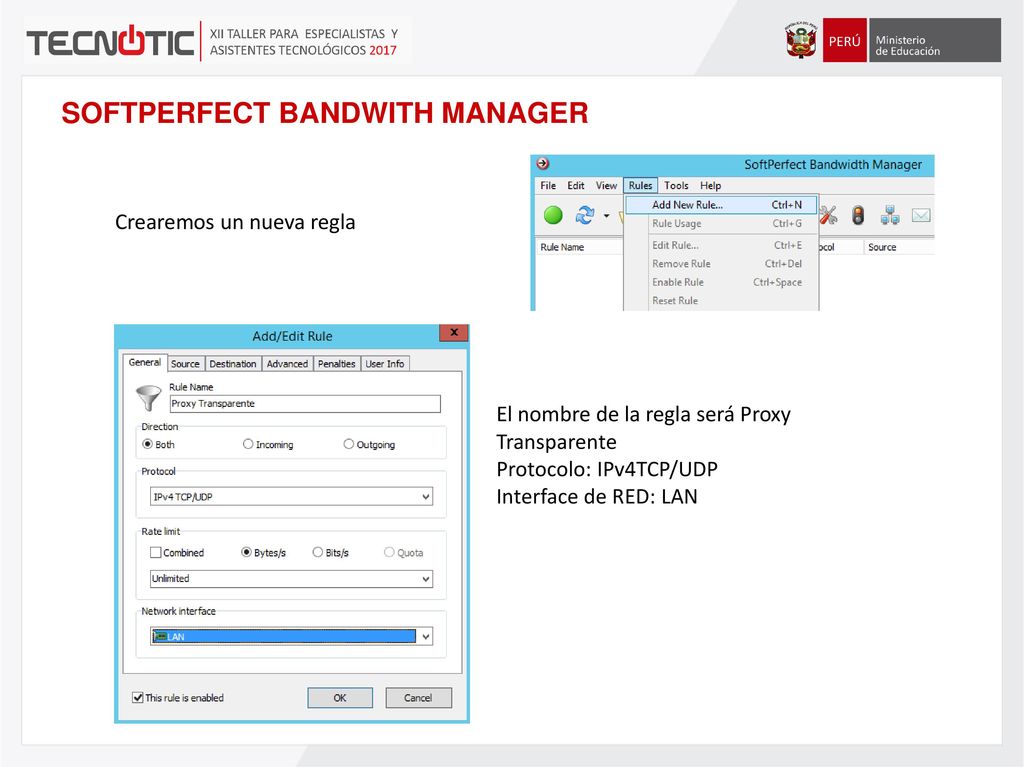Open the Protocol IPv4 TCP/UDP dropdown
Viewport: 1024px width, 768px height.
[x=291, y=497]
